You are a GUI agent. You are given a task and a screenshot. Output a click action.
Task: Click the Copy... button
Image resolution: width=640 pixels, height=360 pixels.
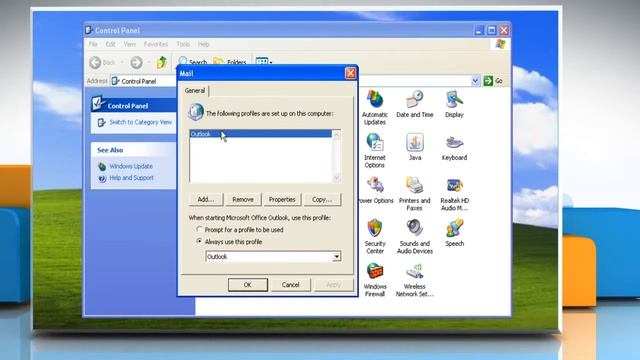click(322, 200)
